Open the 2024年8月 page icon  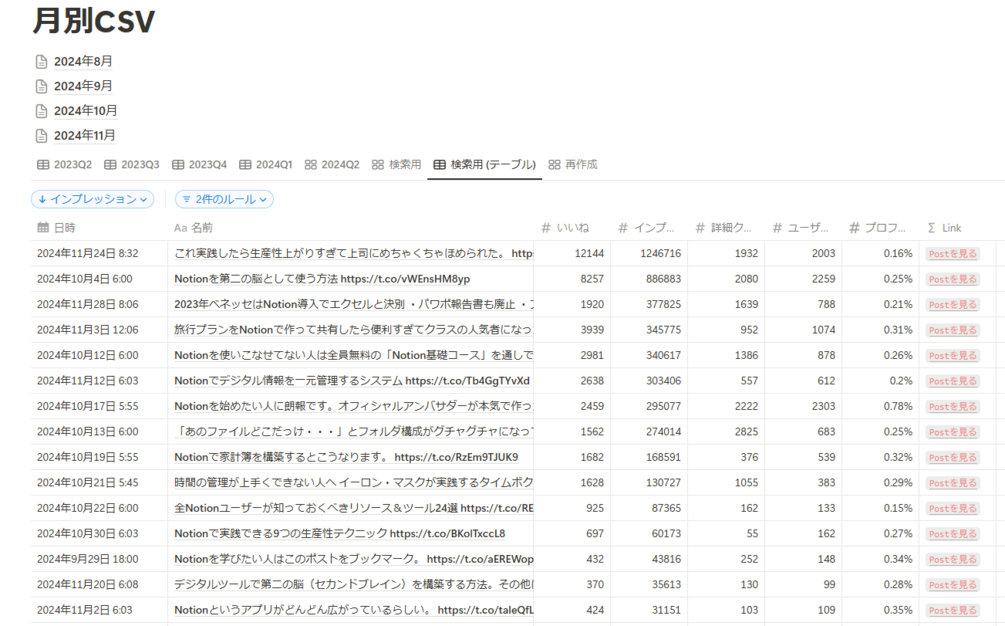point(42,62)
